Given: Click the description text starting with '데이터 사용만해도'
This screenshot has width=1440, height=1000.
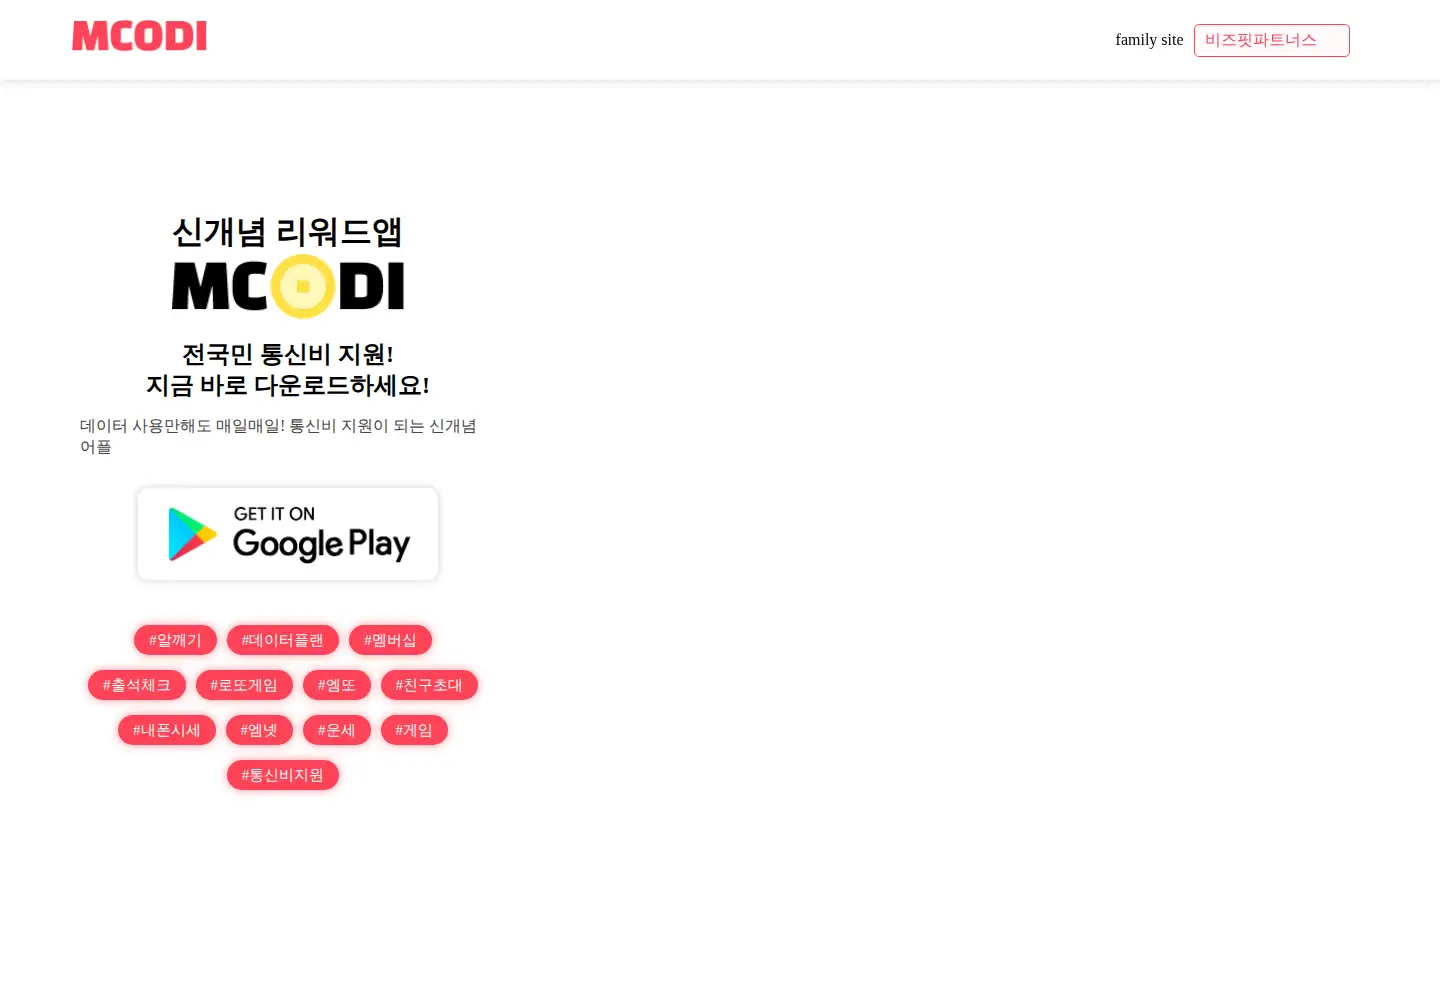Looking at the screenshot, I should tap(278, 436).
